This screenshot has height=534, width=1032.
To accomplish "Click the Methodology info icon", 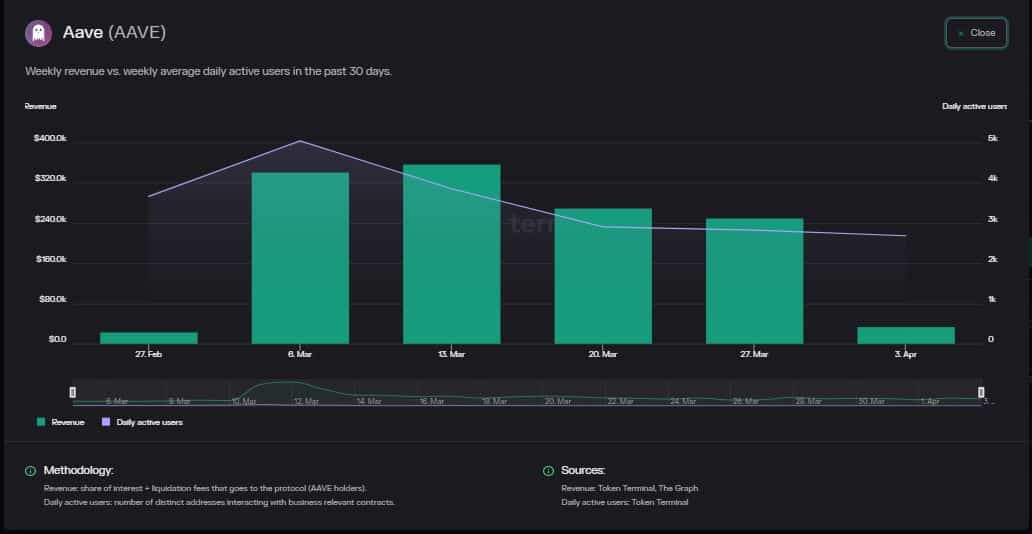I will pos(31,470).
